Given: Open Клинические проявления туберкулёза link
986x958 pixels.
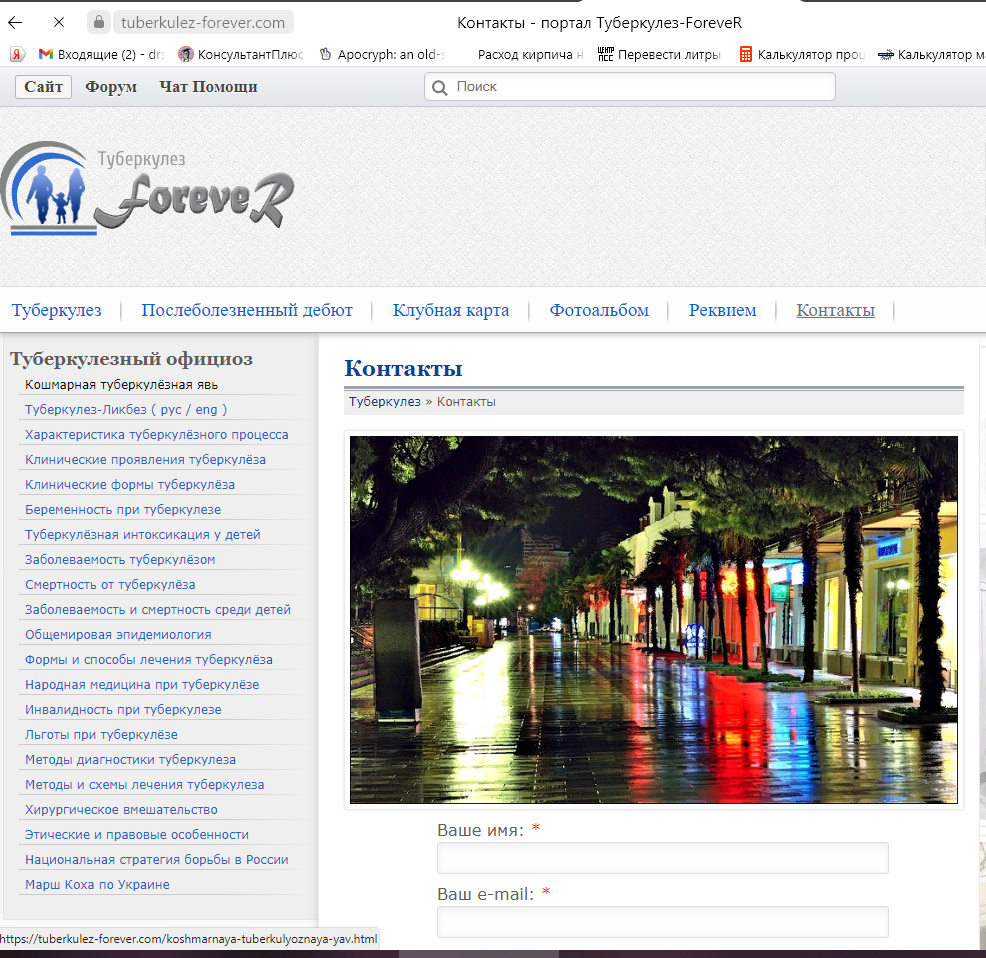Looking at the screenshot, I should click(x=145, y=460).
